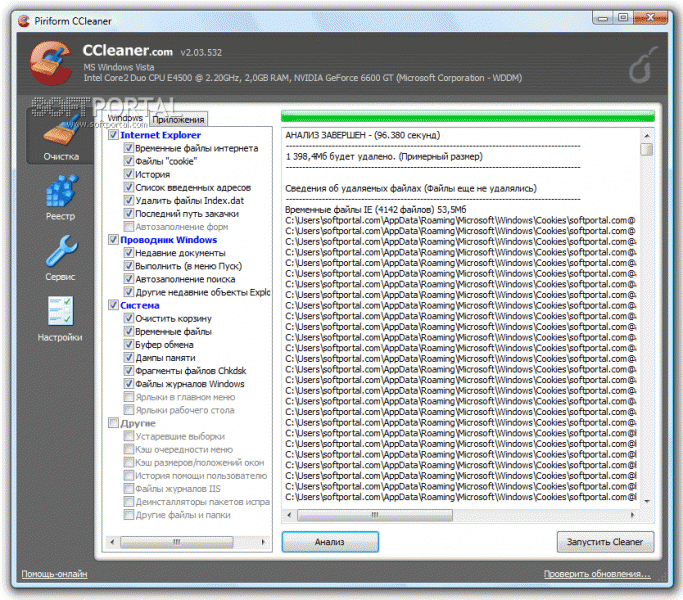Image resolution: width=683 pixels, height=600 pixels.
Task: Click the CCleaner logo in header
Action: coord(51,62)
